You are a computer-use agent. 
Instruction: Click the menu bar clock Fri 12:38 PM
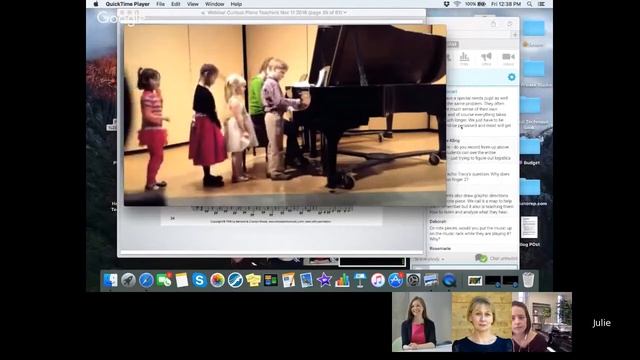tap(506, 4)
